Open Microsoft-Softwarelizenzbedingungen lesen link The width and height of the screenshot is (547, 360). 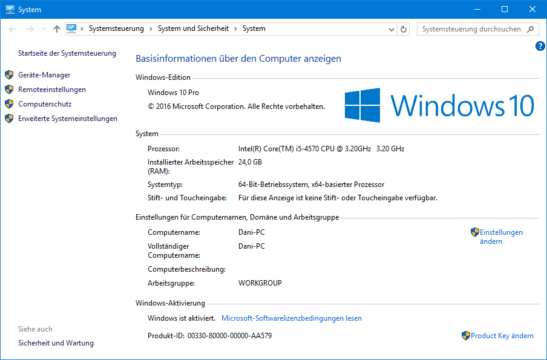tap(292, 318)
